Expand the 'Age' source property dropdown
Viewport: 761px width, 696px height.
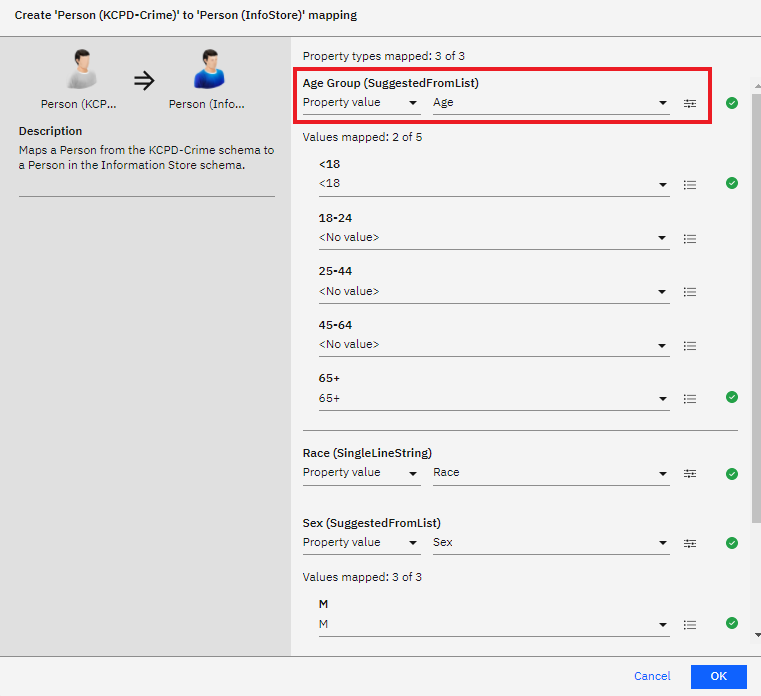tap(551, 103)
